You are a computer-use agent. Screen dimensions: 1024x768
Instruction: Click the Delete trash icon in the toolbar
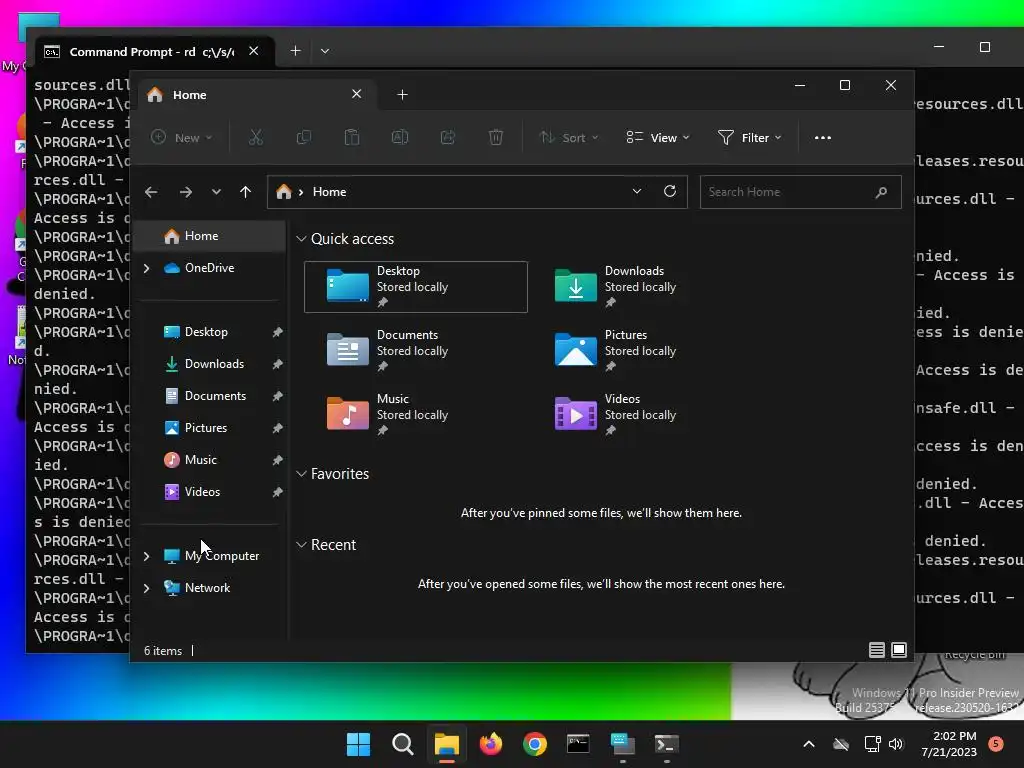[x=496, y=137]
